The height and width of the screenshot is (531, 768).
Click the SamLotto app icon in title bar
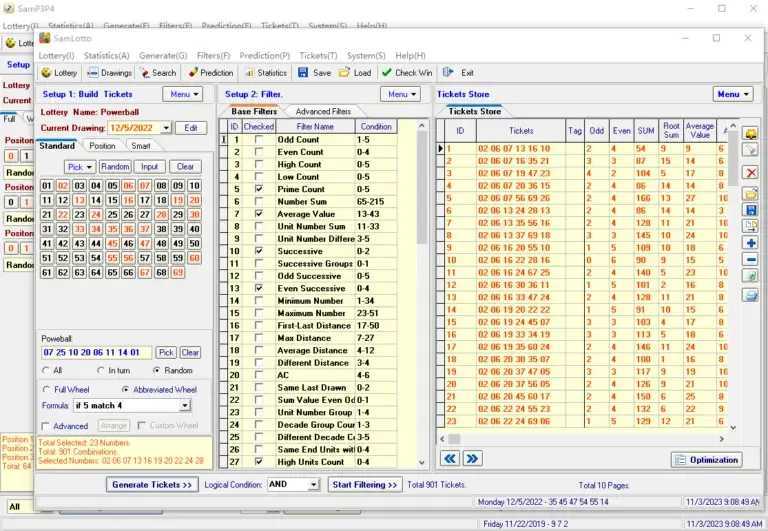click(45, 38)
